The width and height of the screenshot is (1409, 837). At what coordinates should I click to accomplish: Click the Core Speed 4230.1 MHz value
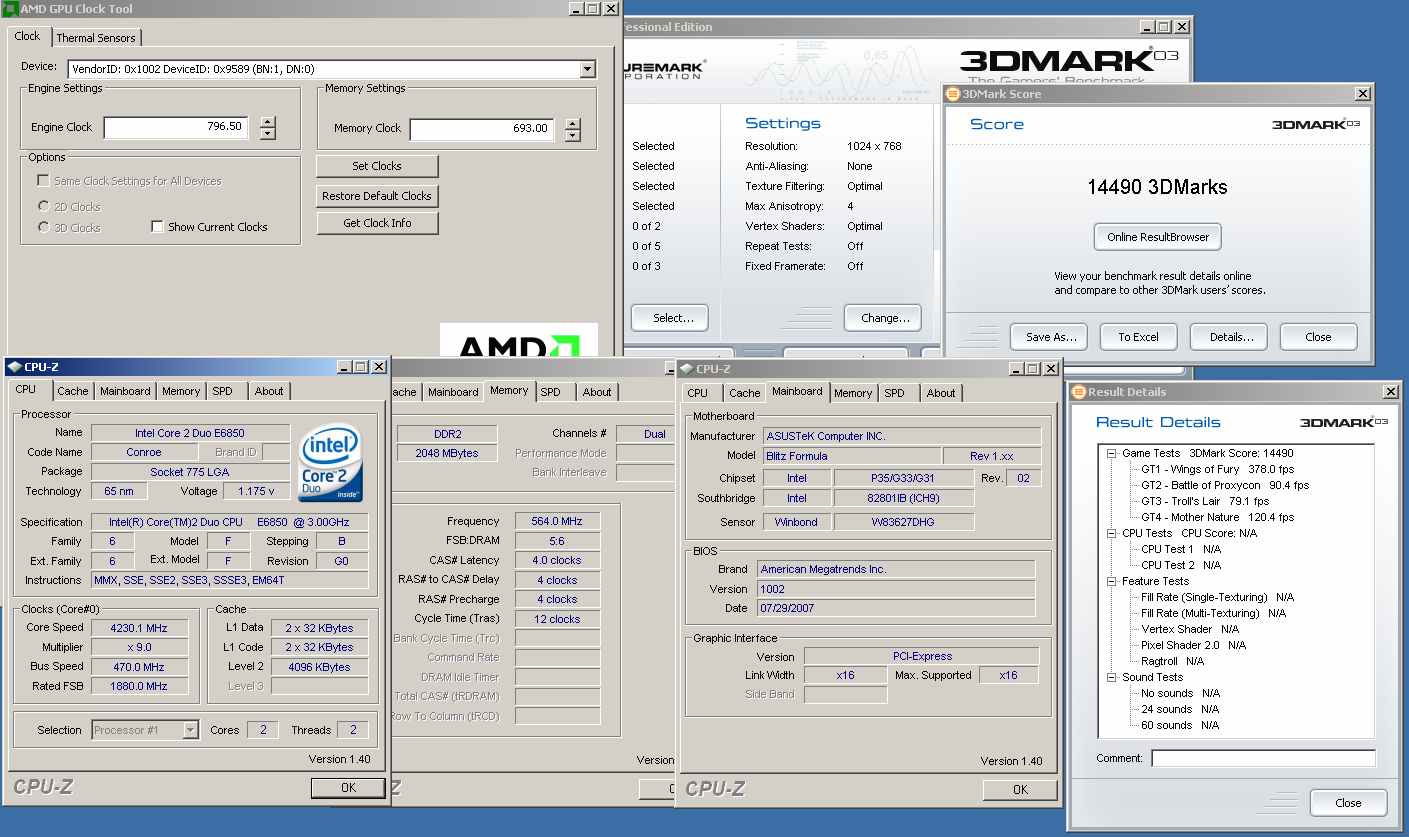[x=139, y=628]
